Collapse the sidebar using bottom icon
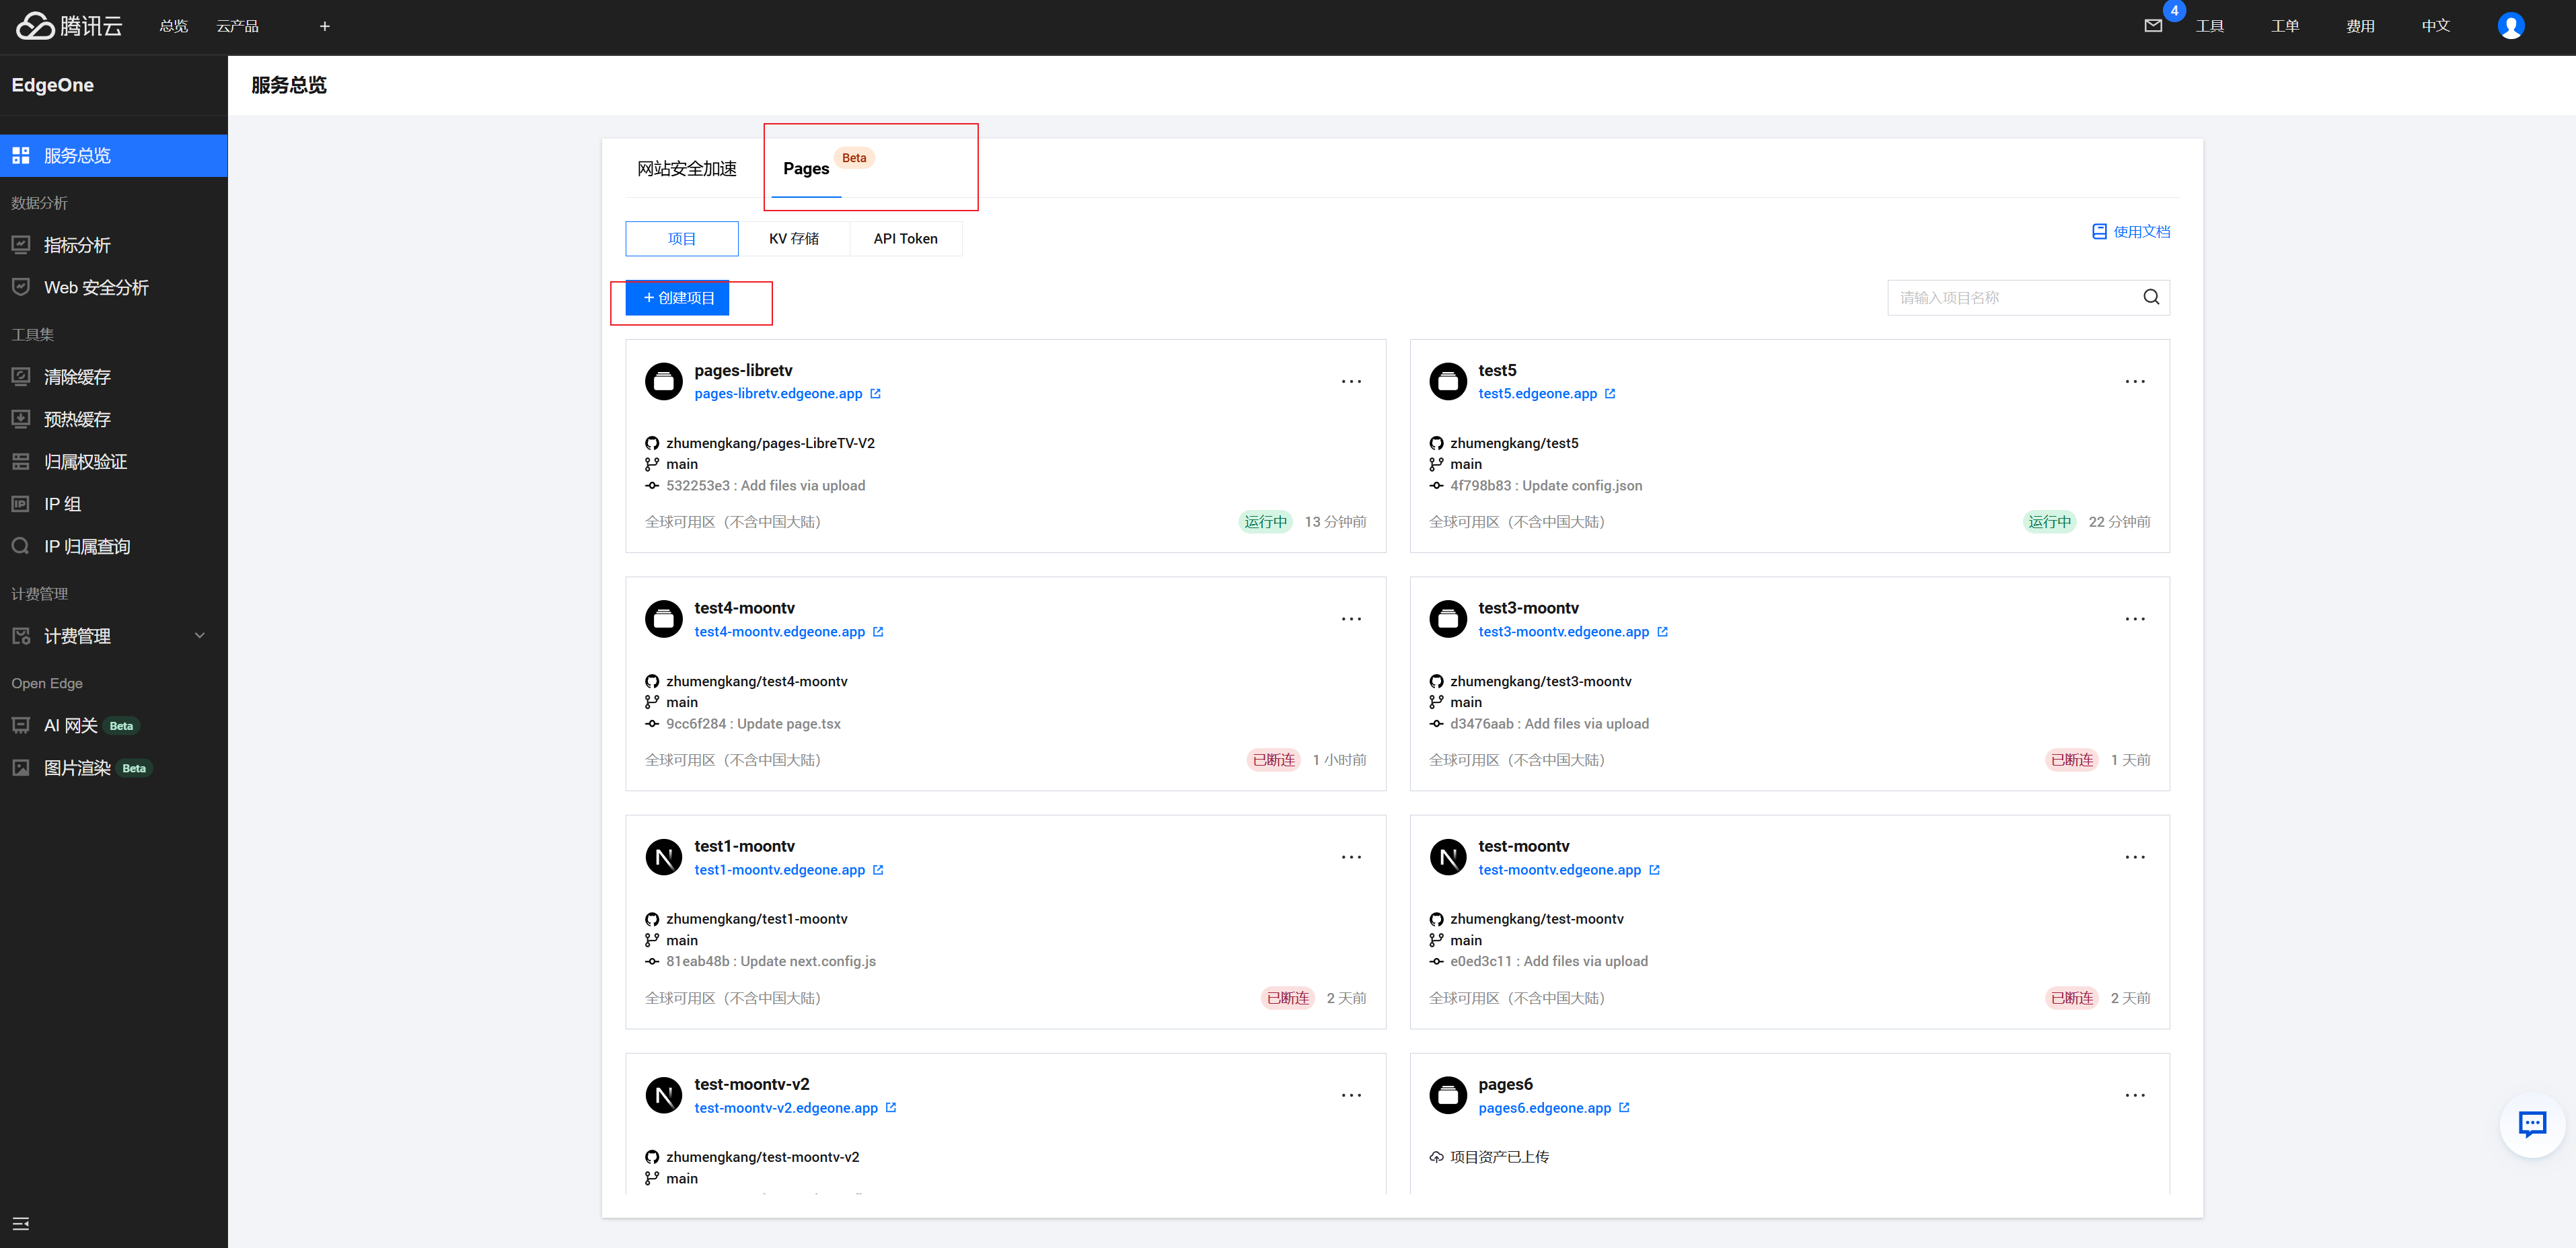Image resolution: width=2576 pixels, height=1248 pixels. [x=20, y=1224]
